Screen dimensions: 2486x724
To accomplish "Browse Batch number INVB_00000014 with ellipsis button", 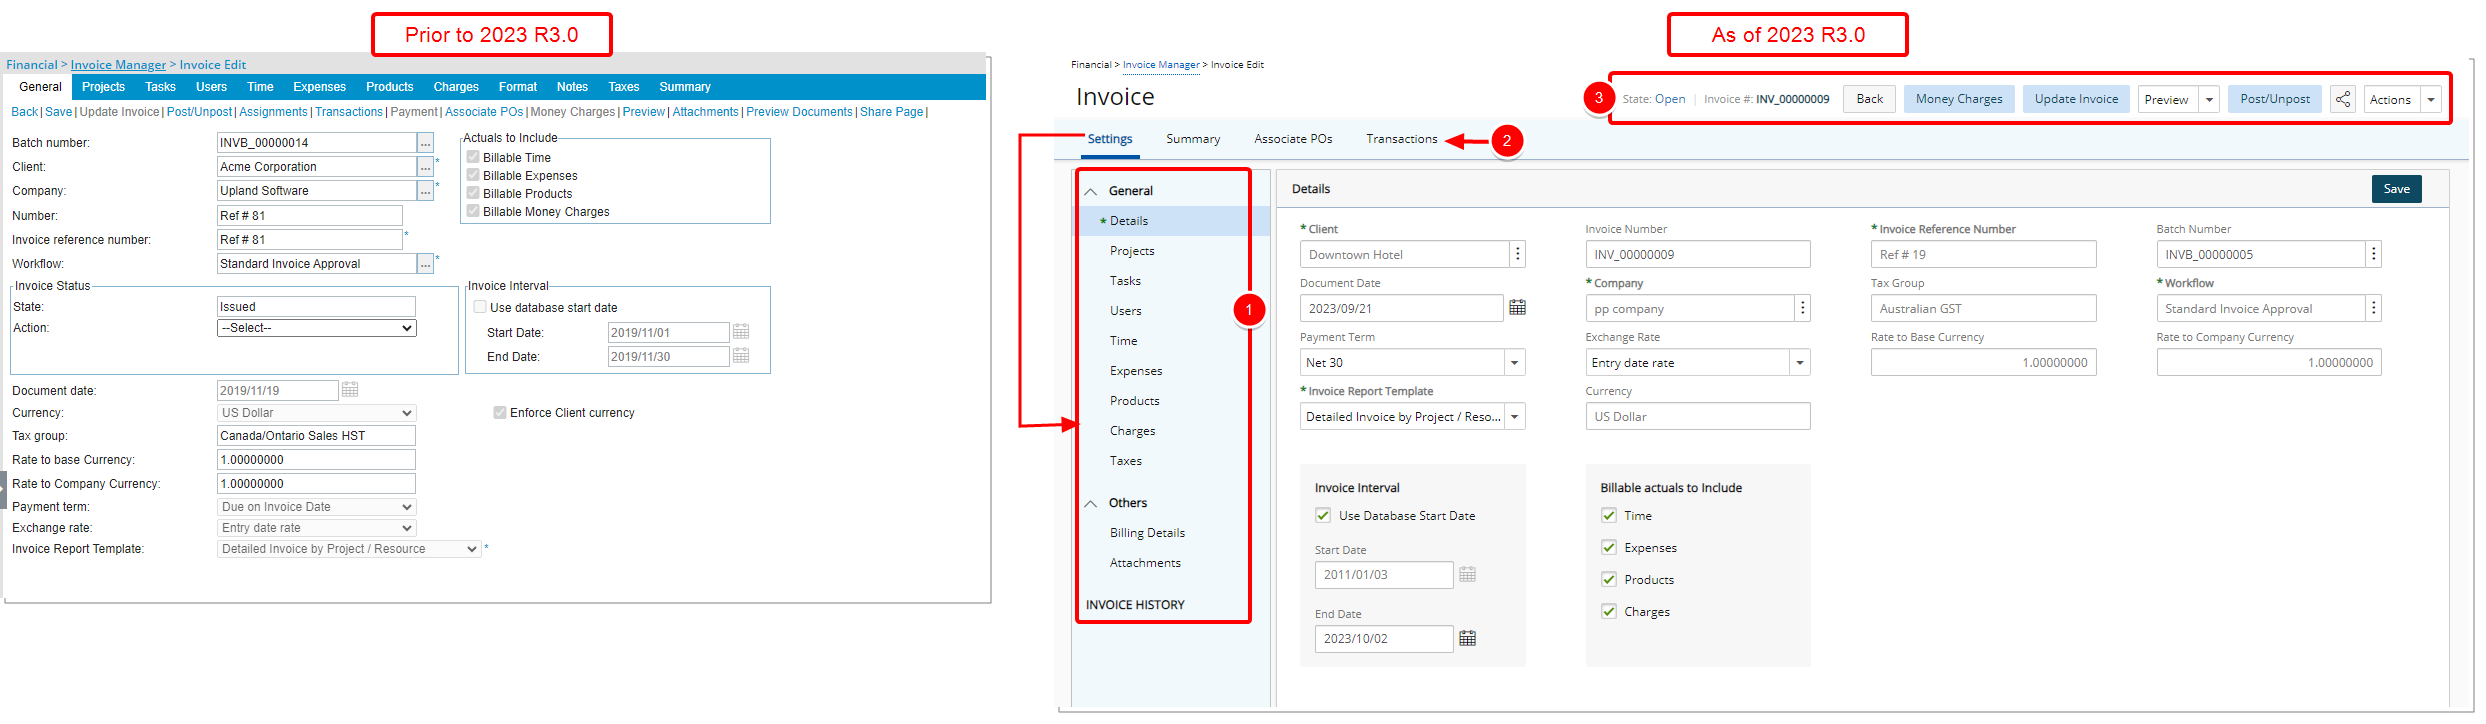I will pos(426,143).
